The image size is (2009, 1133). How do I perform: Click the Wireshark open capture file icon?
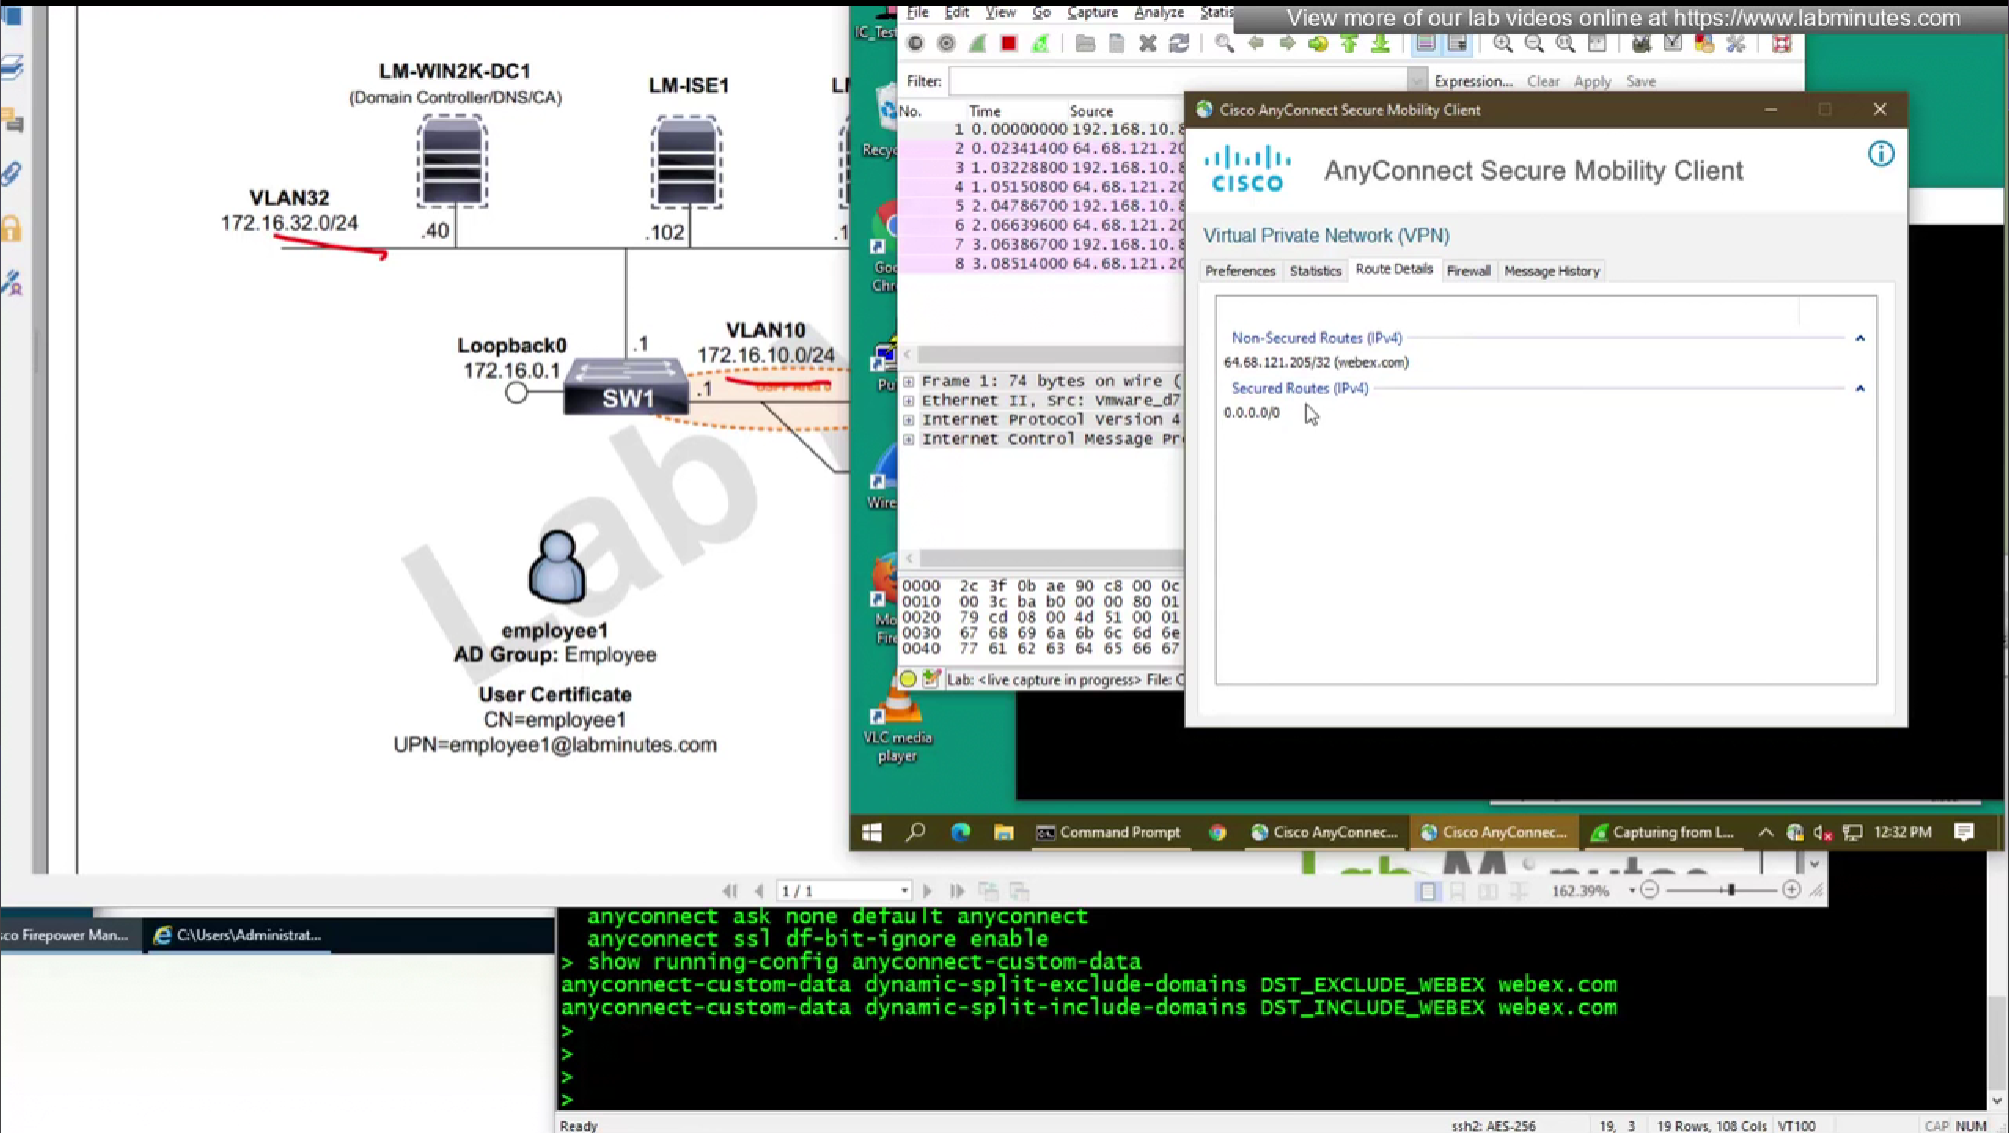[x=1085, y=44]
